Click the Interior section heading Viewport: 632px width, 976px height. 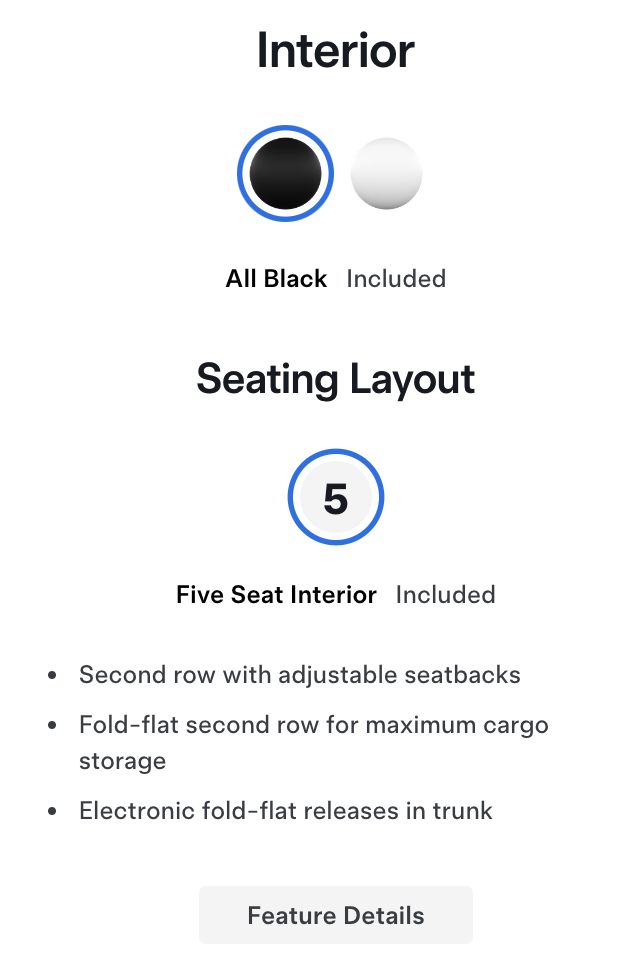tap(336, 50)
